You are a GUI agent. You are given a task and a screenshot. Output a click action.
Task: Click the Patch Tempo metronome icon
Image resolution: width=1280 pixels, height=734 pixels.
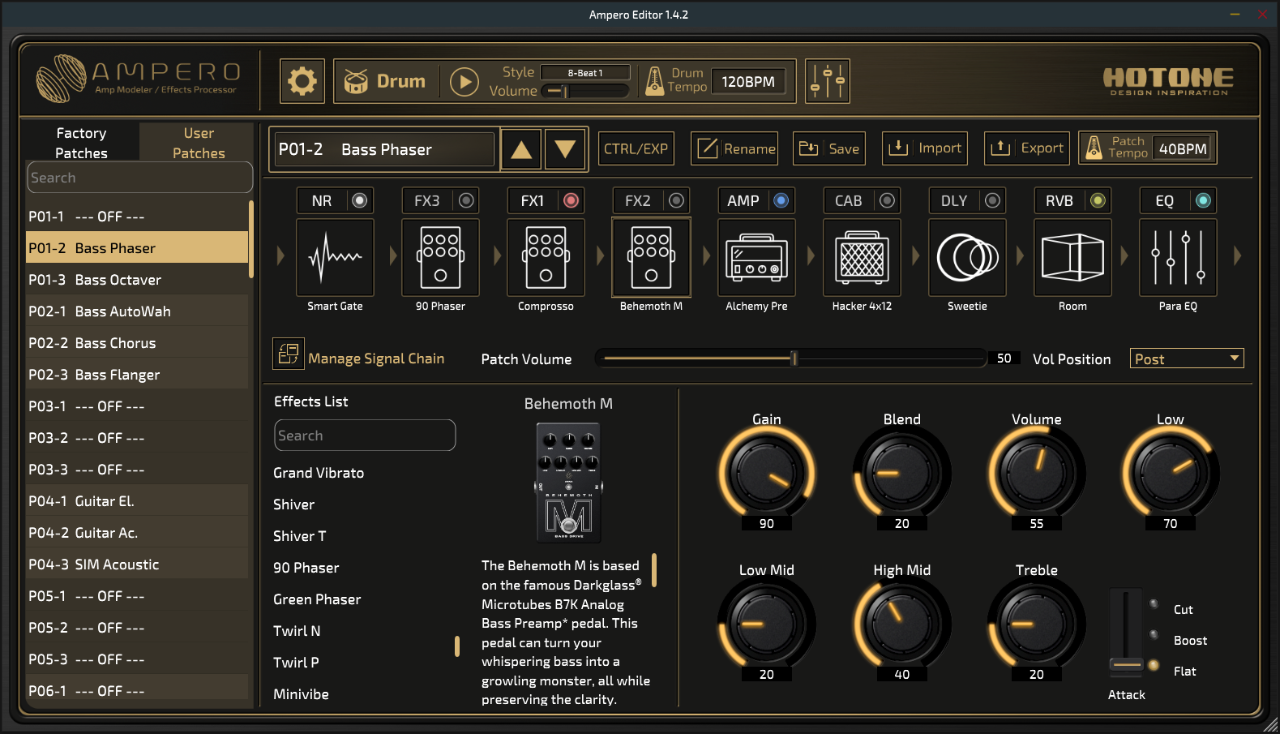point(1094,148)
